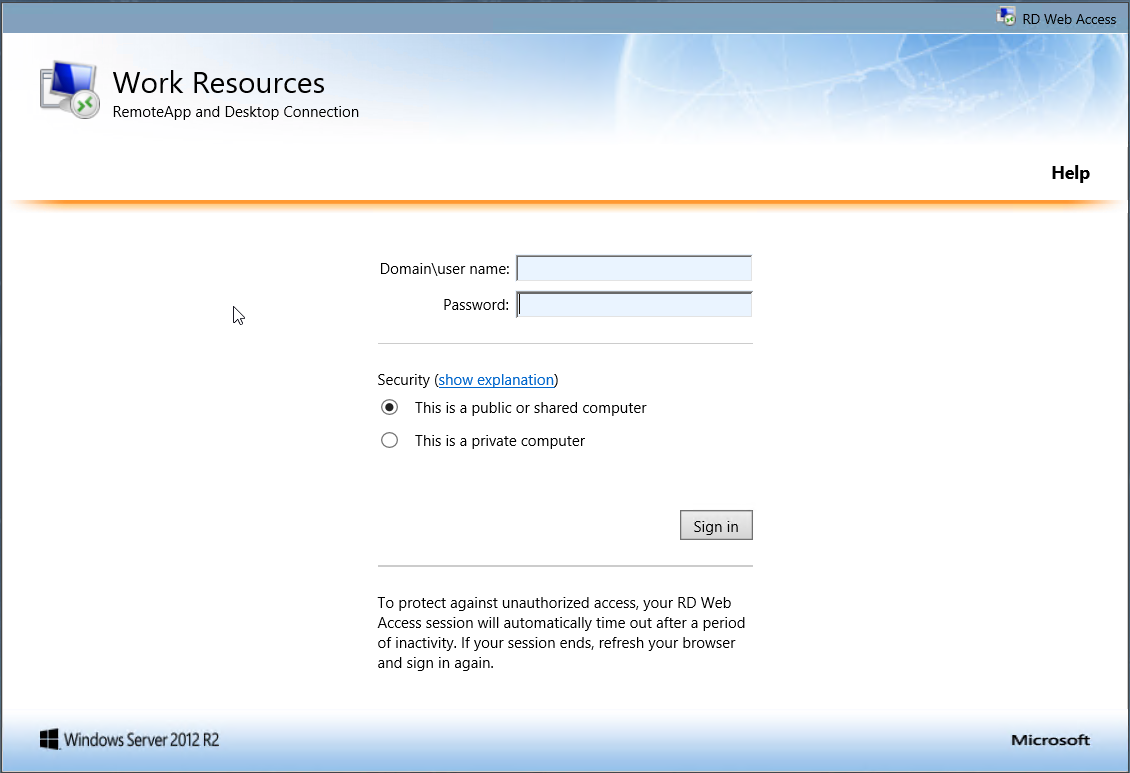Click the RD Web Access icon

(1006, 17)
